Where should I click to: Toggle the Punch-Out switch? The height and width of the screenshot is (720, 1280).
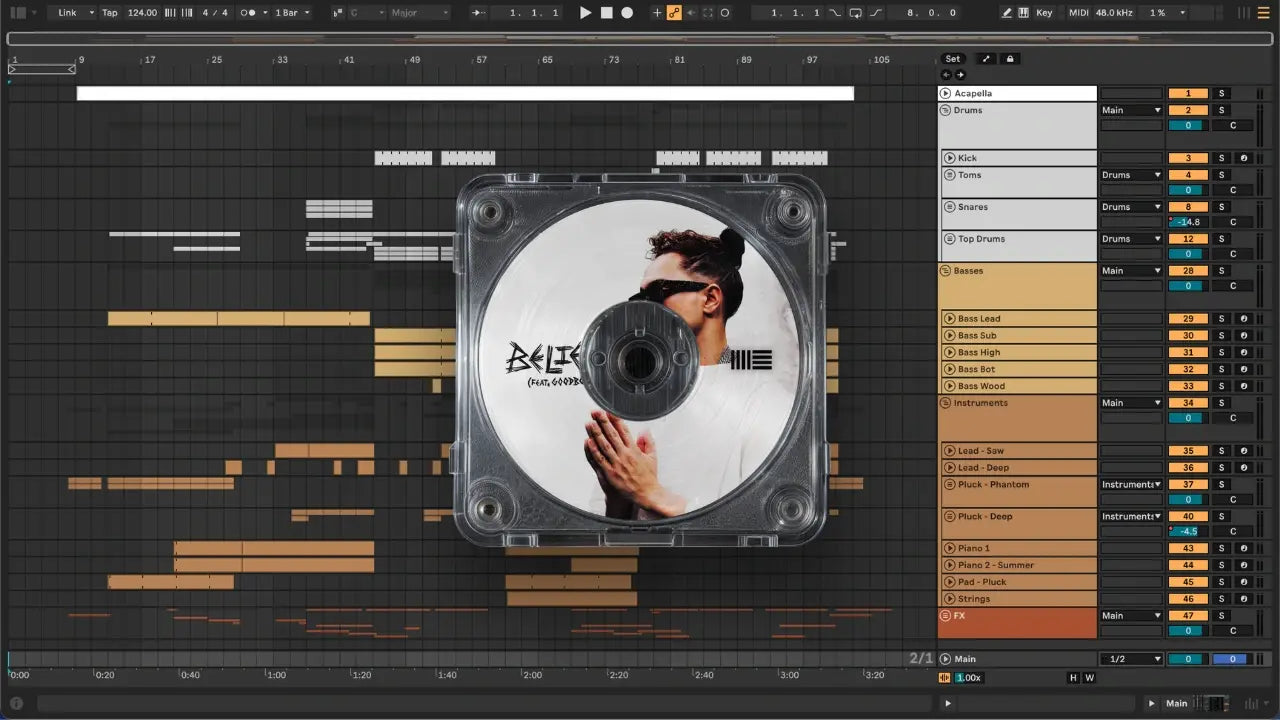point(876,13)
